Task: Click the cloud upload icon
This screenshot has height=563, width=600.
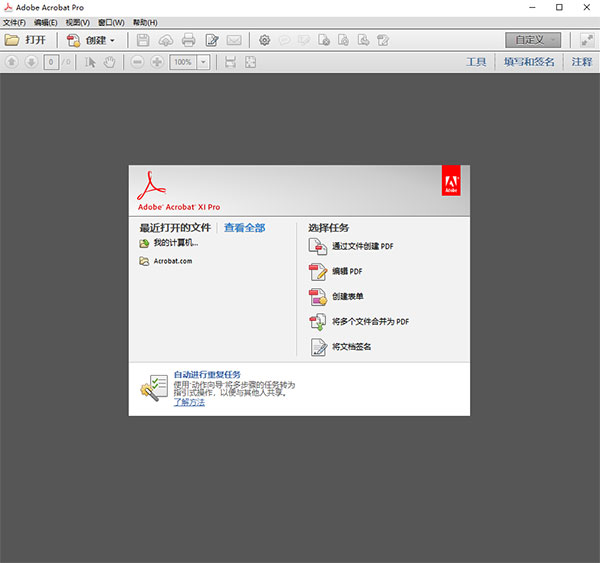Action: [166, 40]
